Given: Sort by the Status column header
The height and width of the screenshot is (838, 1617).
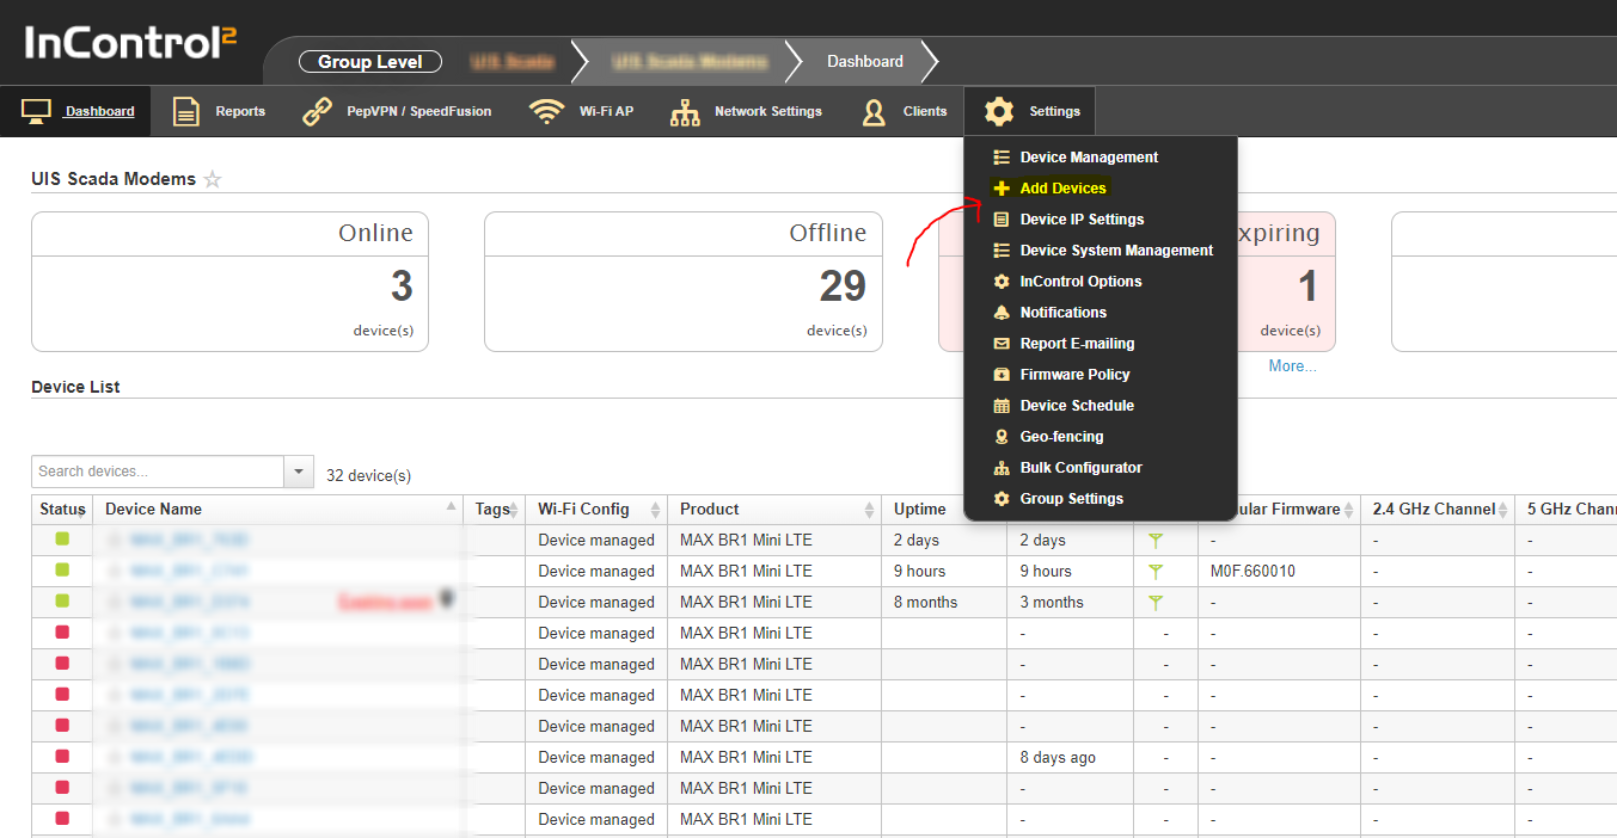Looking at the screenshot, I should [x=62, y=509].
